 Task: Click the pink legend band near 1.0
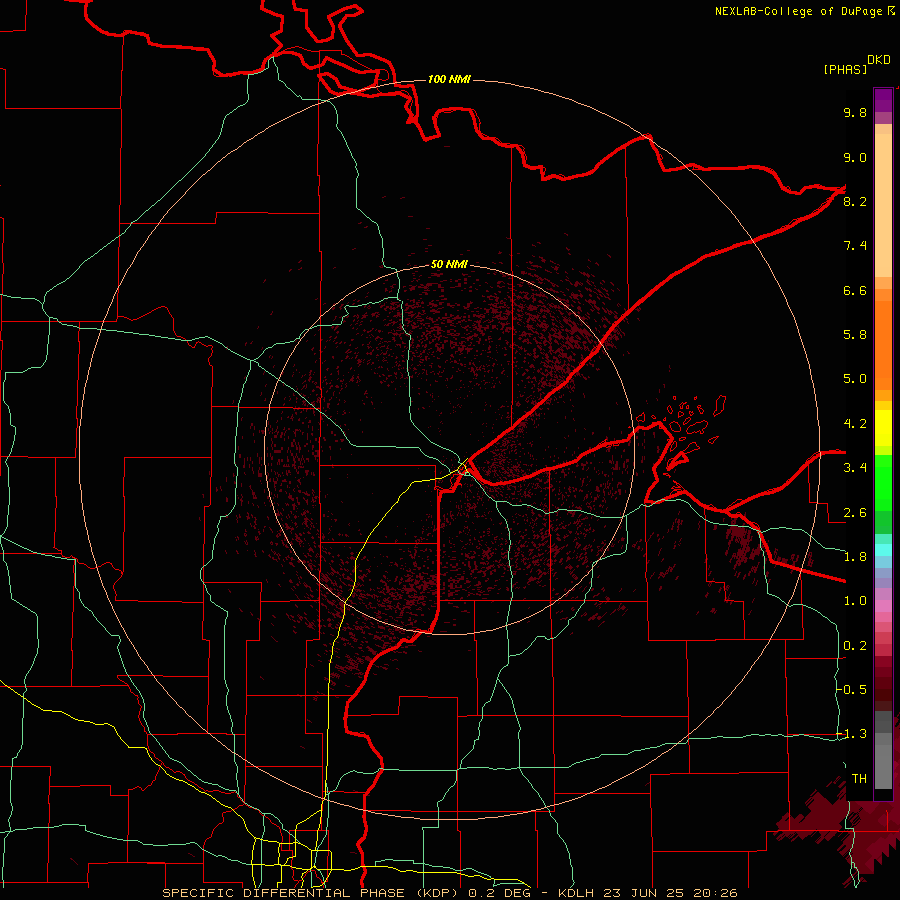point(883,606)
